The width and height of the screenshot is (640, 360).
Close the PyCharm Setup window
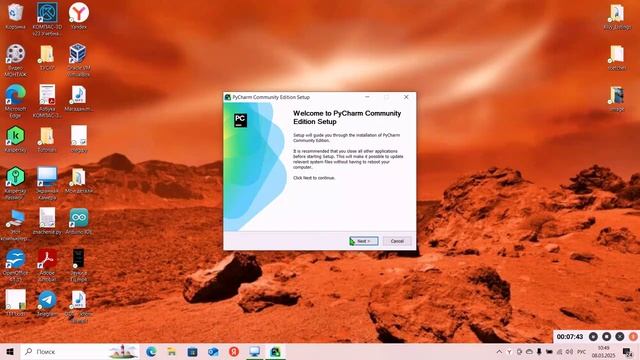(406, 97)
